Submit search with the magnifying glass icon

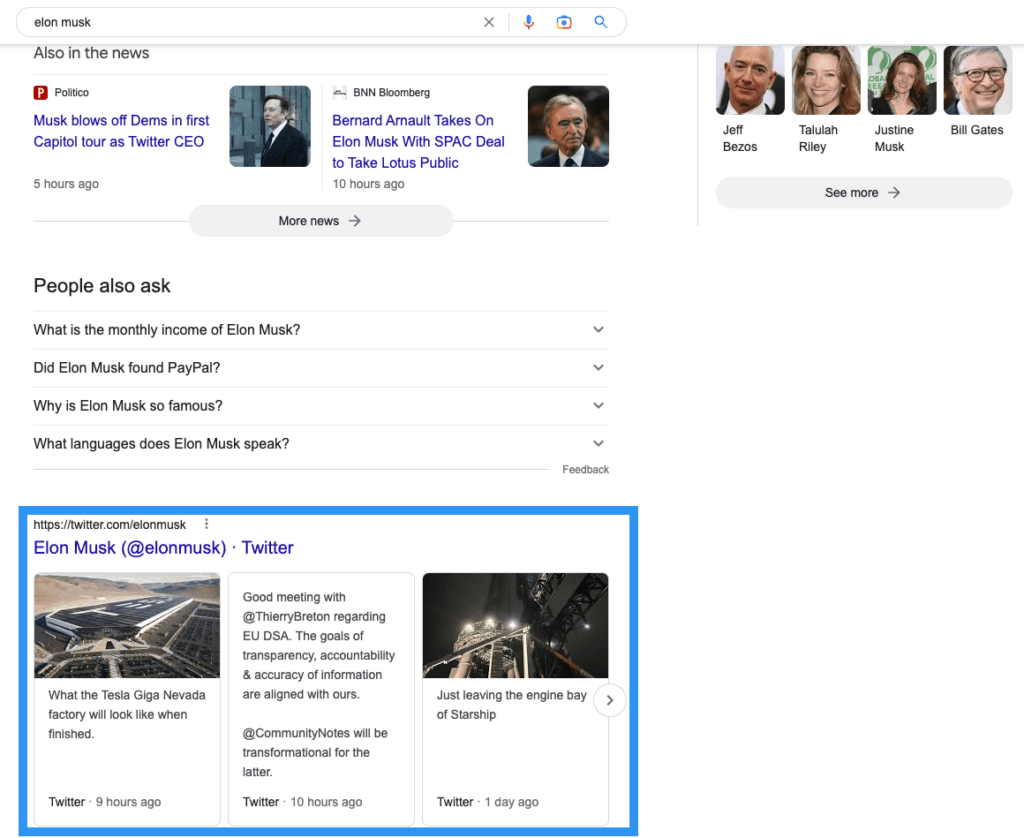(601, 22)
